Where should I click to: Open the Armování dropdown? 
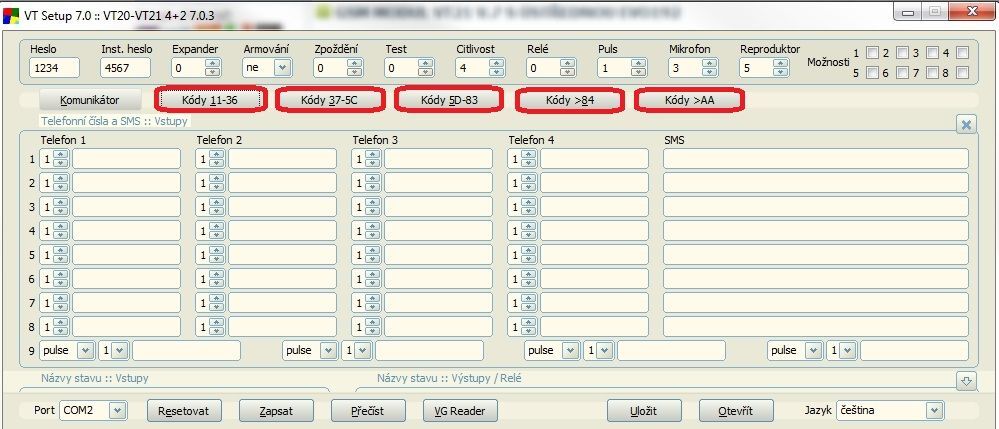coord(281,68)
